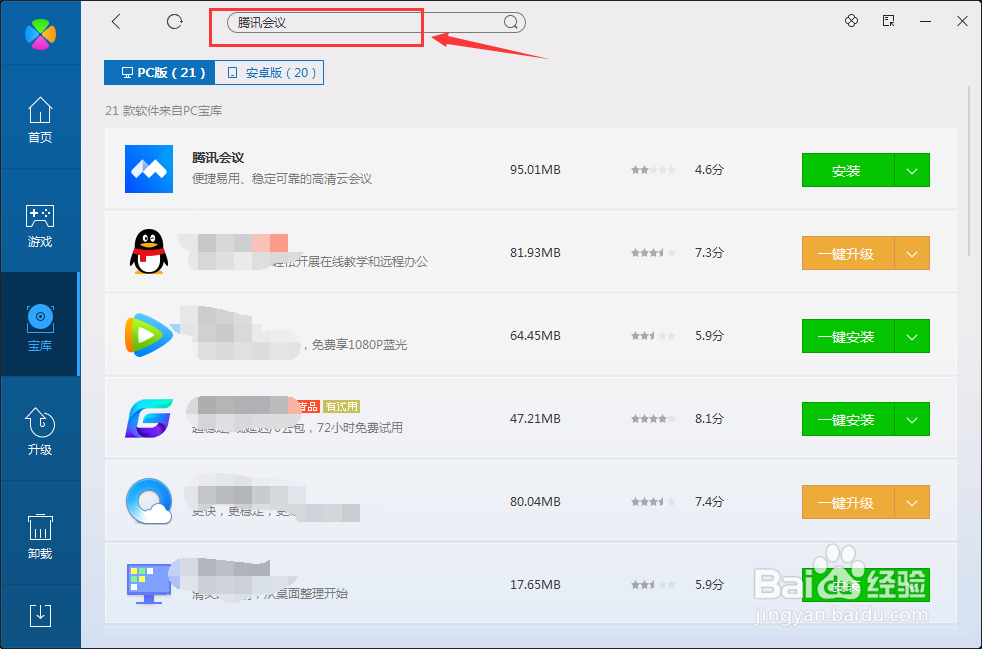The width and height of the screenshot is (982, 649).
Task: Refresh the page with the reload icon
Action: [x=175, y=22]
